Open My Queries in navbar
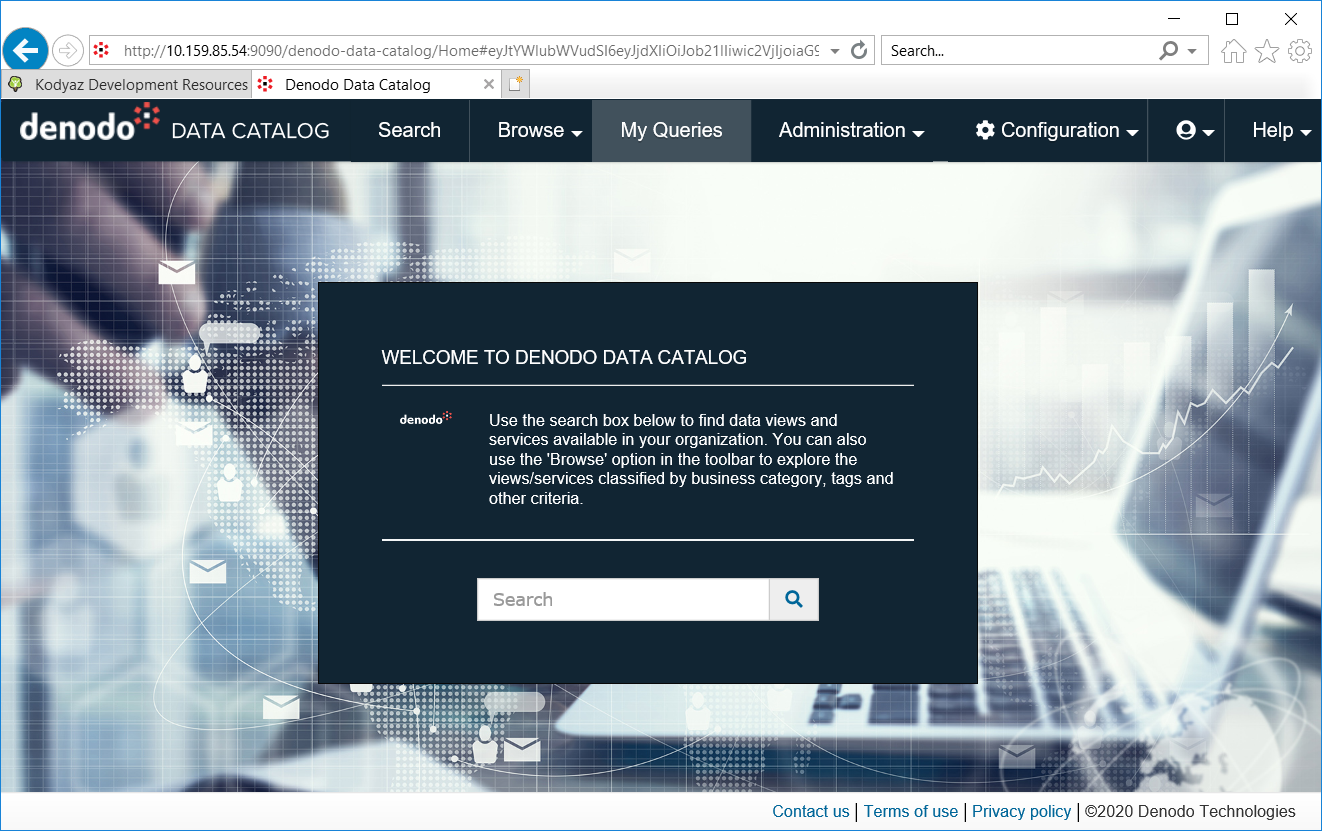This screenshot has width=1322, height=831. [671, 130]
